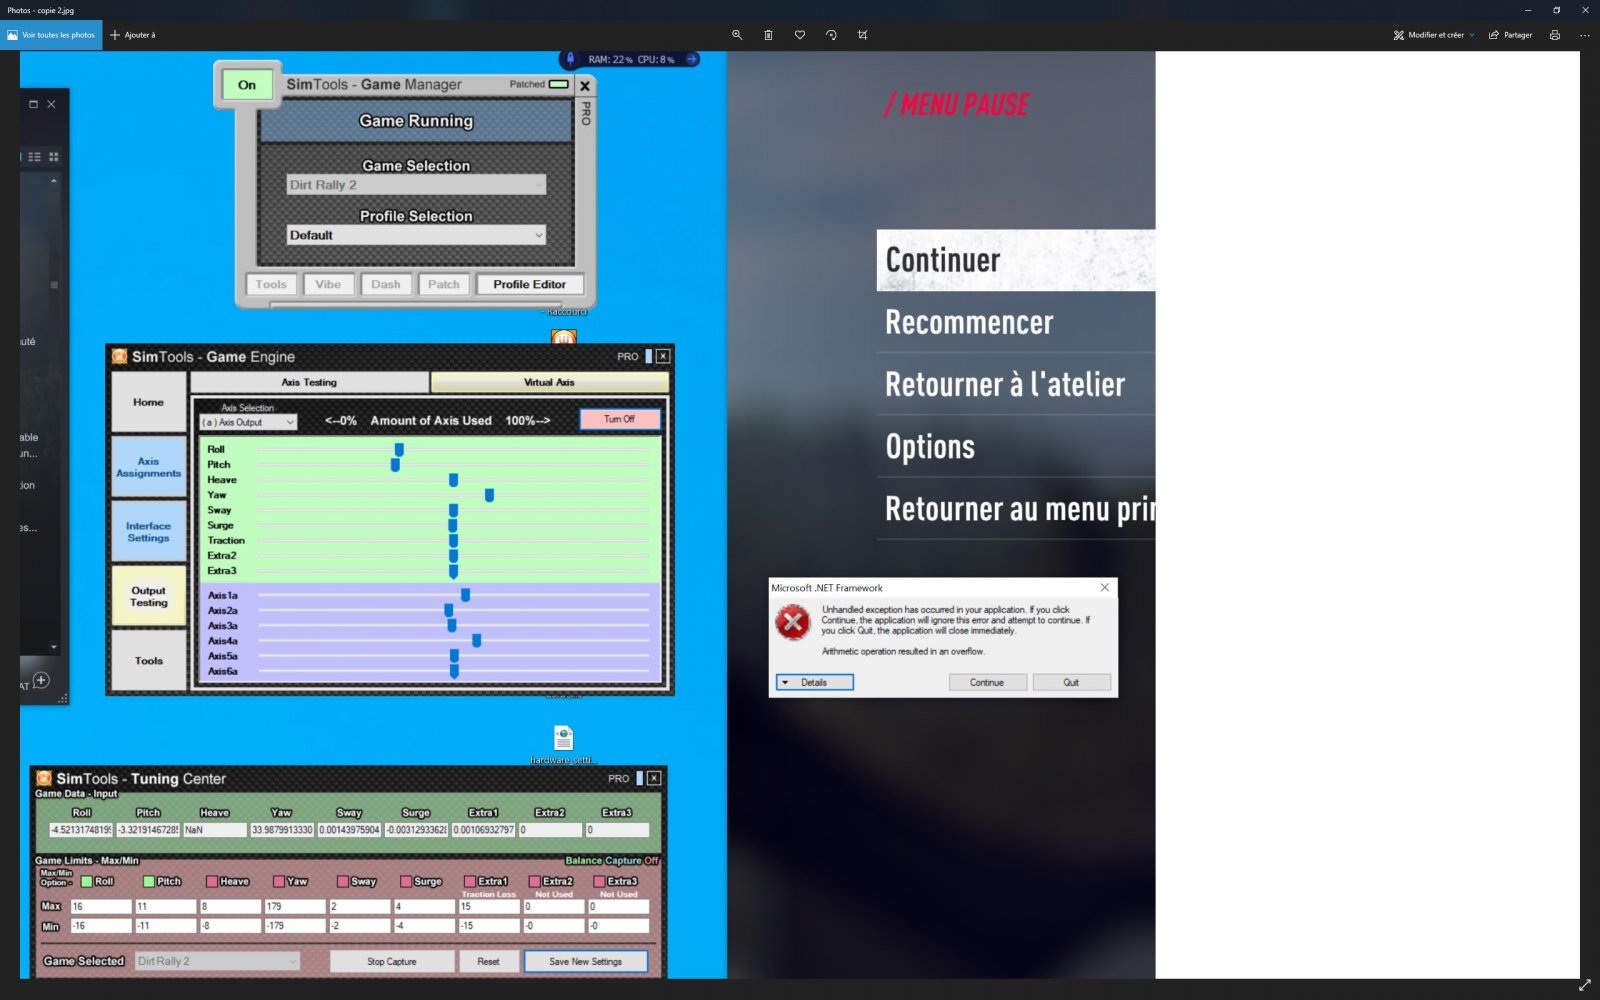The width and height of the screenshot is (1600, 1000).
Task: Click the list view icon in the left panel
Action: point(34,157)
